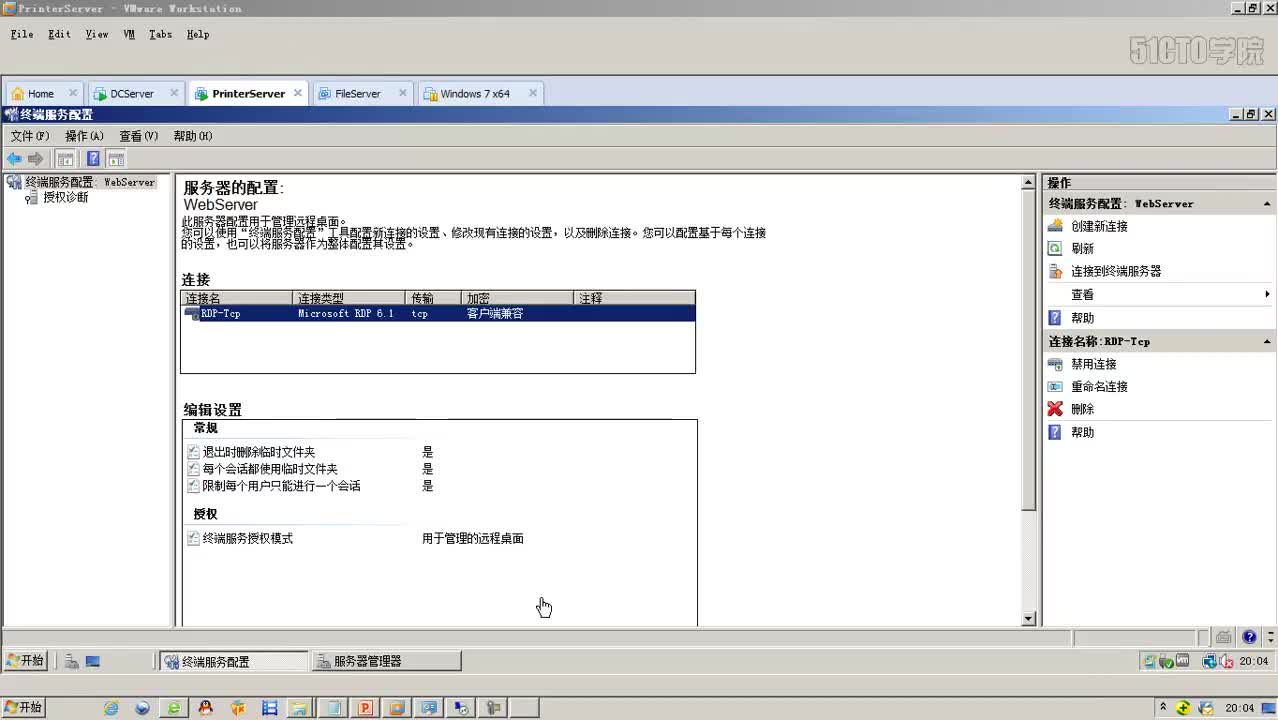This screenshot has height=720, width=1278.
Task: Open the 查看 submenu arrow in the actions pane
Action: [1267, 294]
